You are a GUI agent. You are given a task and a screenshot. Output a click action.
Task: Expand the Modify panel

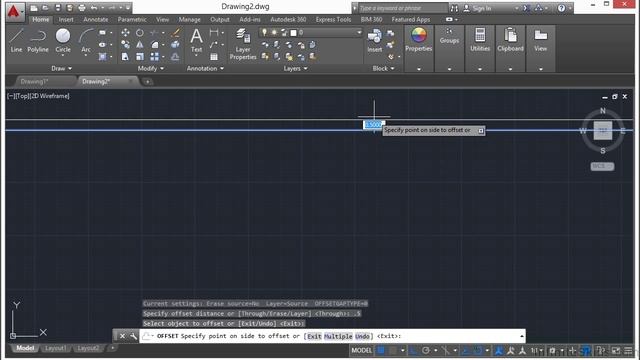coord(151,68)
